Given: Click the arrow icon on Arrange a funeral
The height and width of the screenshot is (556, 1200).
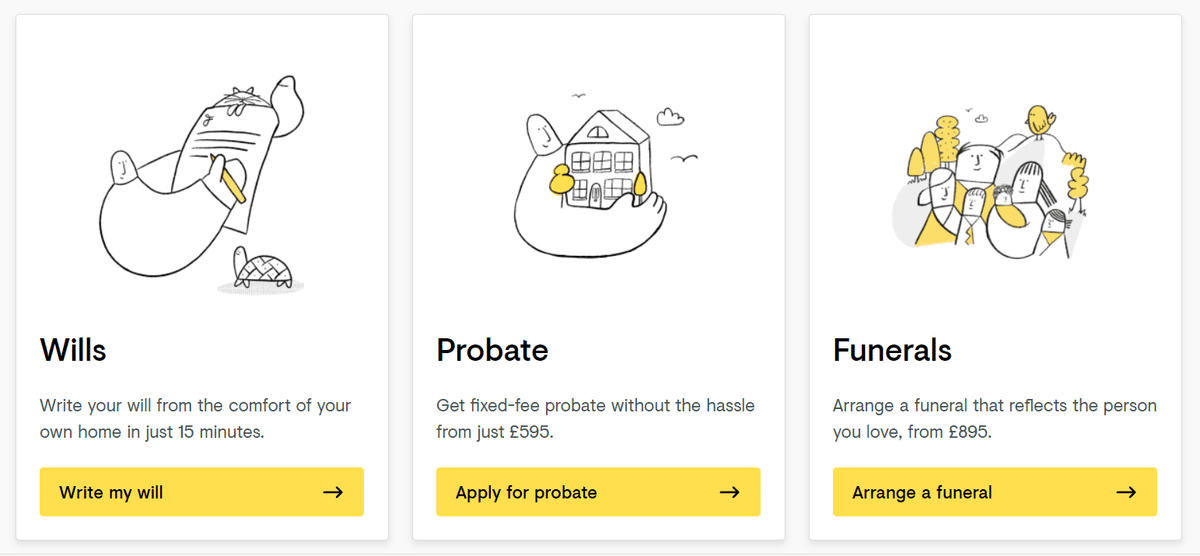Looking at the screenshot, I should click(x=1126, y=492).
